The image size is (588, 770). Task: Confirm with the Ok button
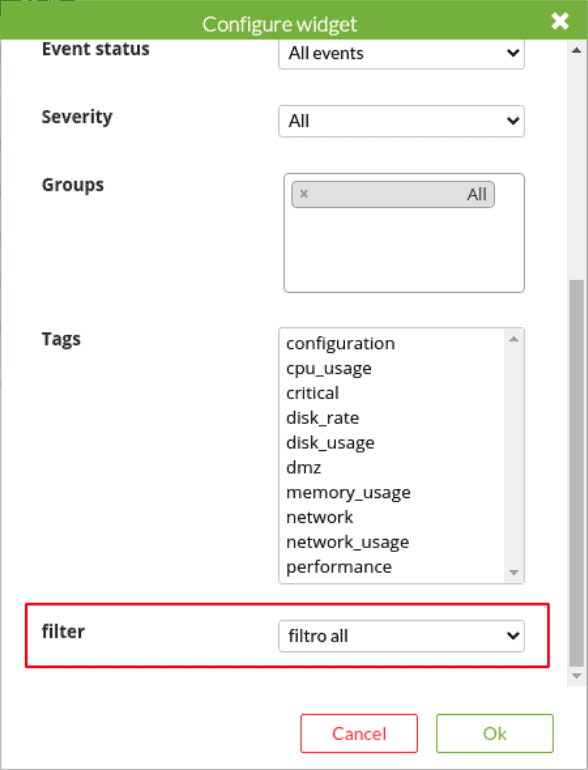pos(495,734)
